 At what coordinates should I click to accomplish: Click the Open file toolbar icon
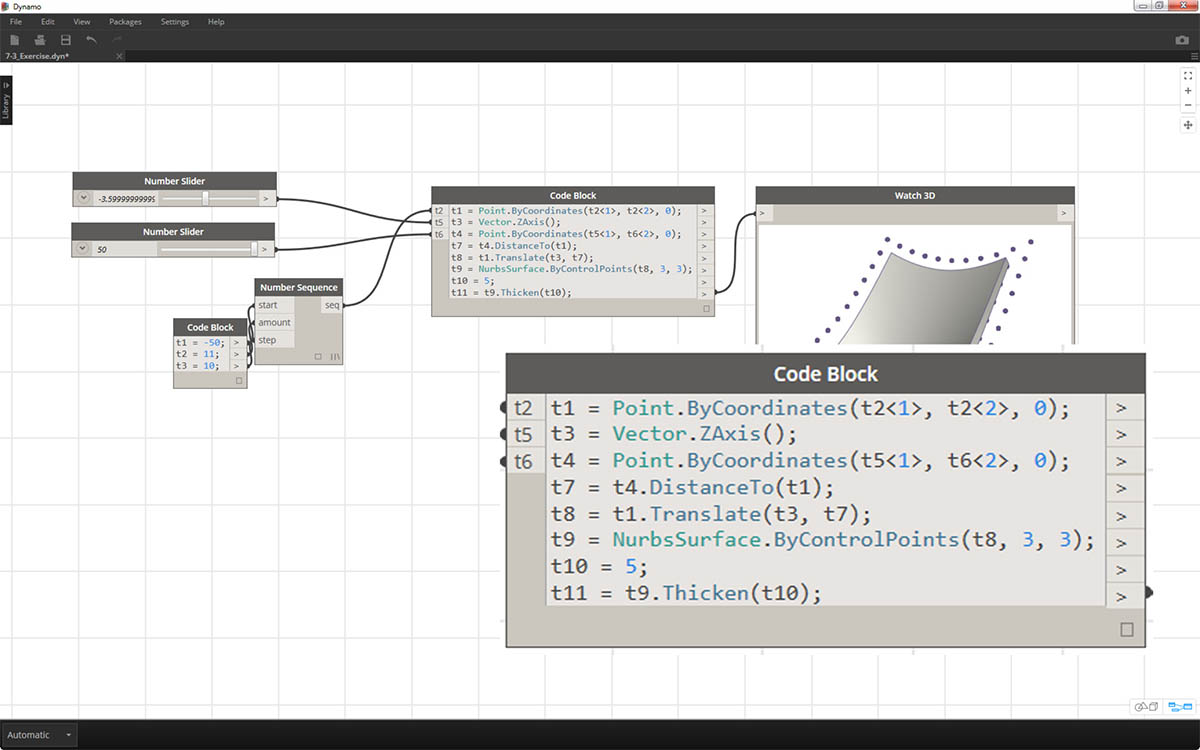pos(40,40)
